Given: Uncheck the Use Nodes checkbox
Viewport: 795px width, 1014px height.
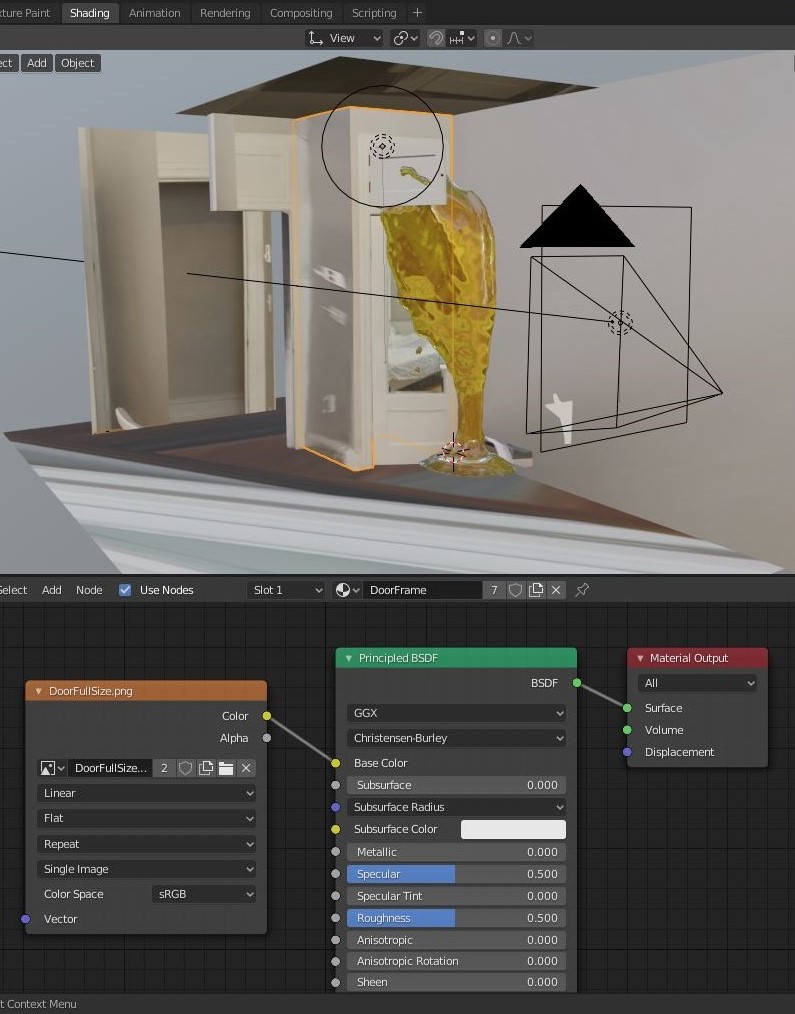Looking at the screenshot, I should (x=125, y=590).
